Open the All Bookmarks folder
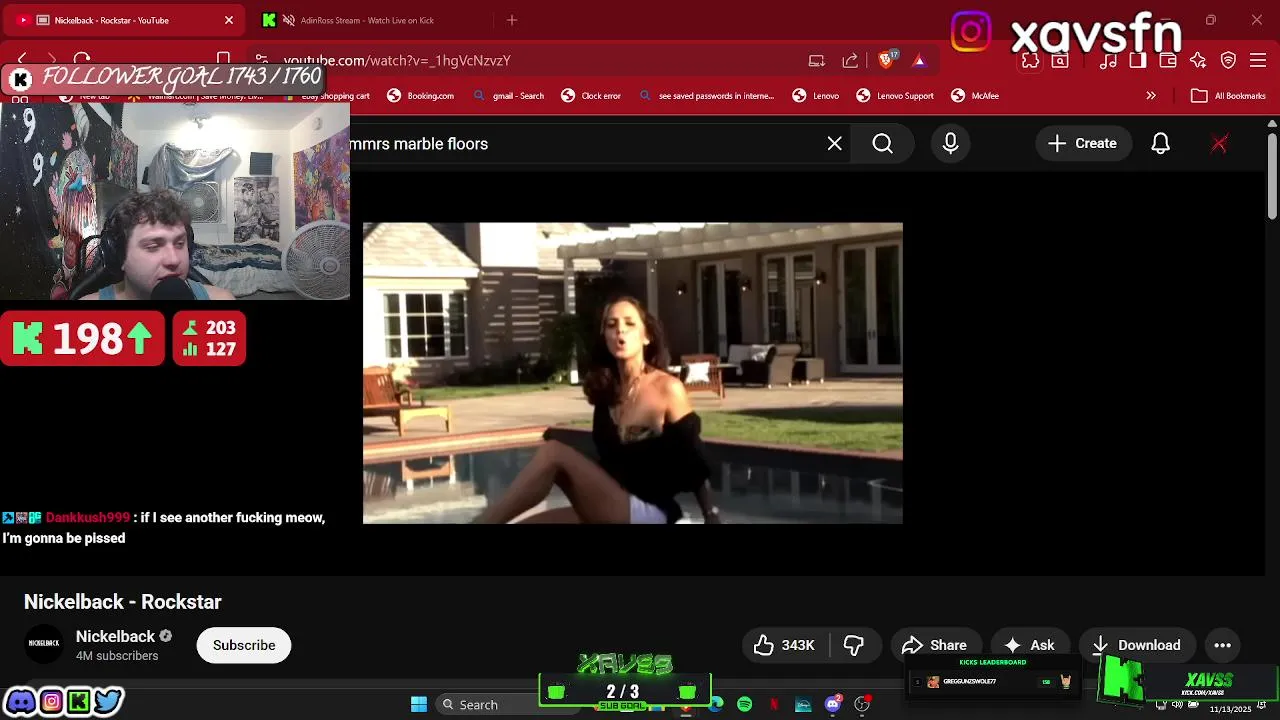The height and width of the screenshot is (720, 1280). tap(1229, 96)
